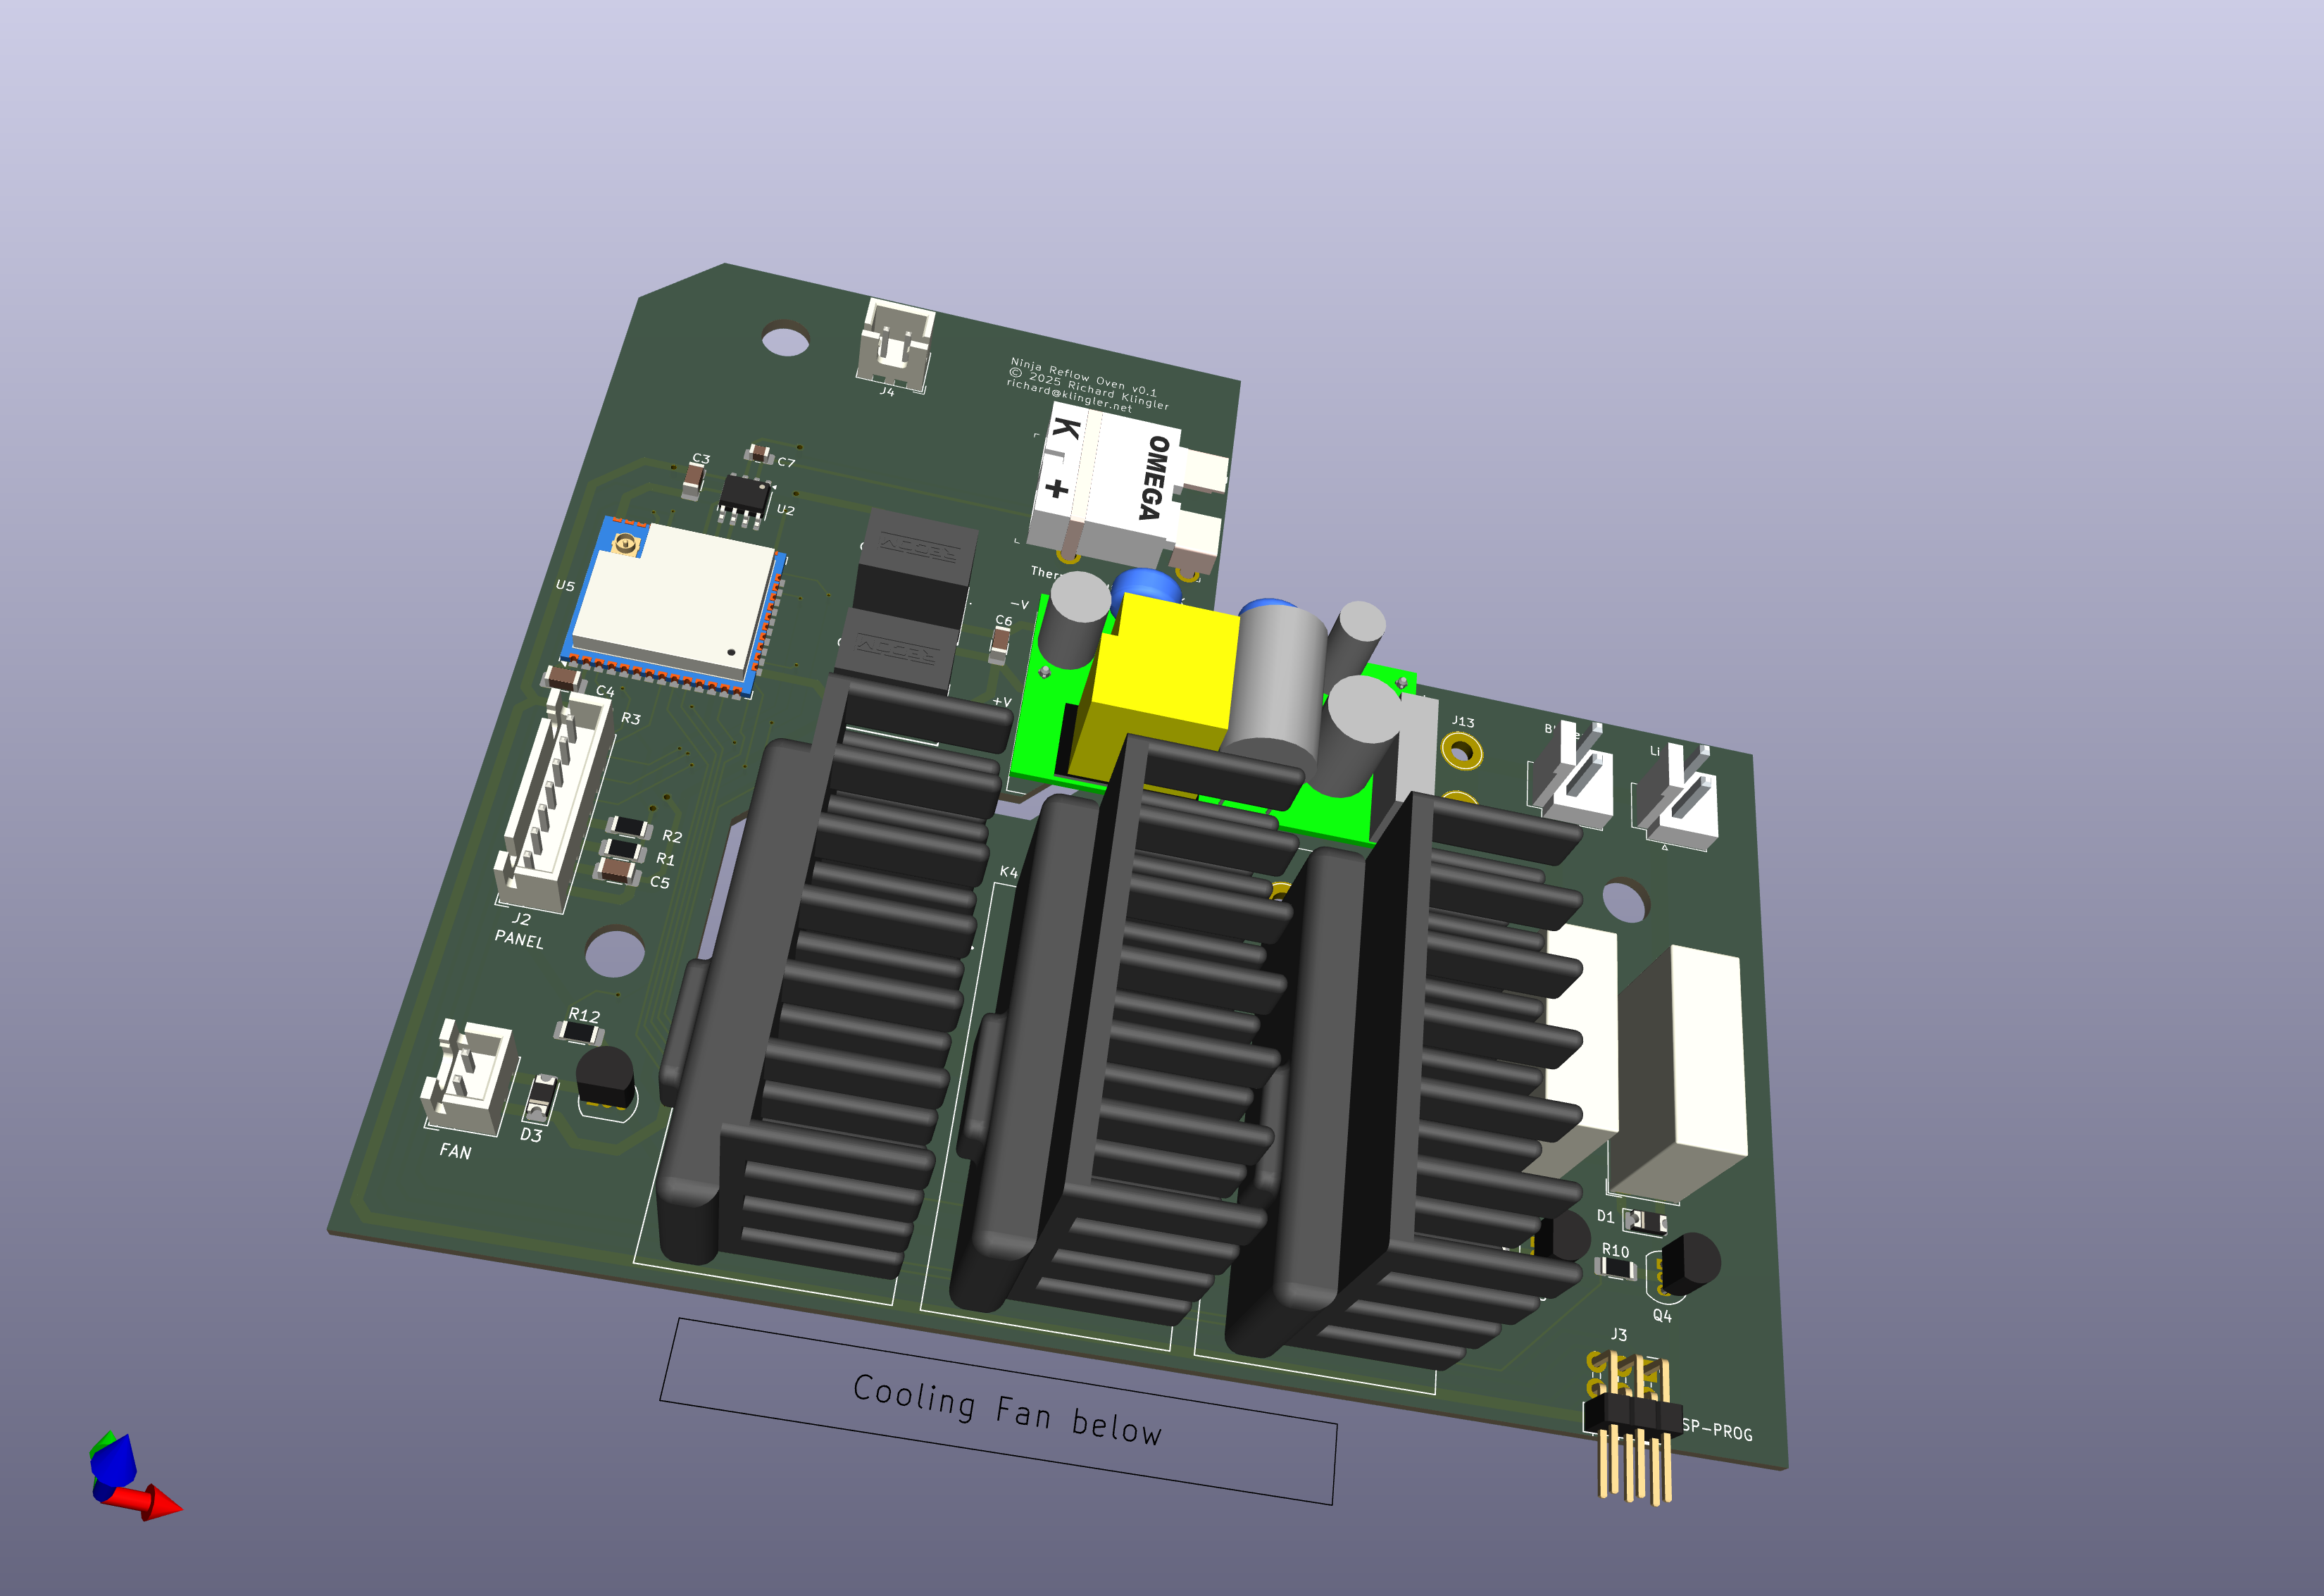
Task: Click the 'D1' reference label
Action: point(1605,1216)
